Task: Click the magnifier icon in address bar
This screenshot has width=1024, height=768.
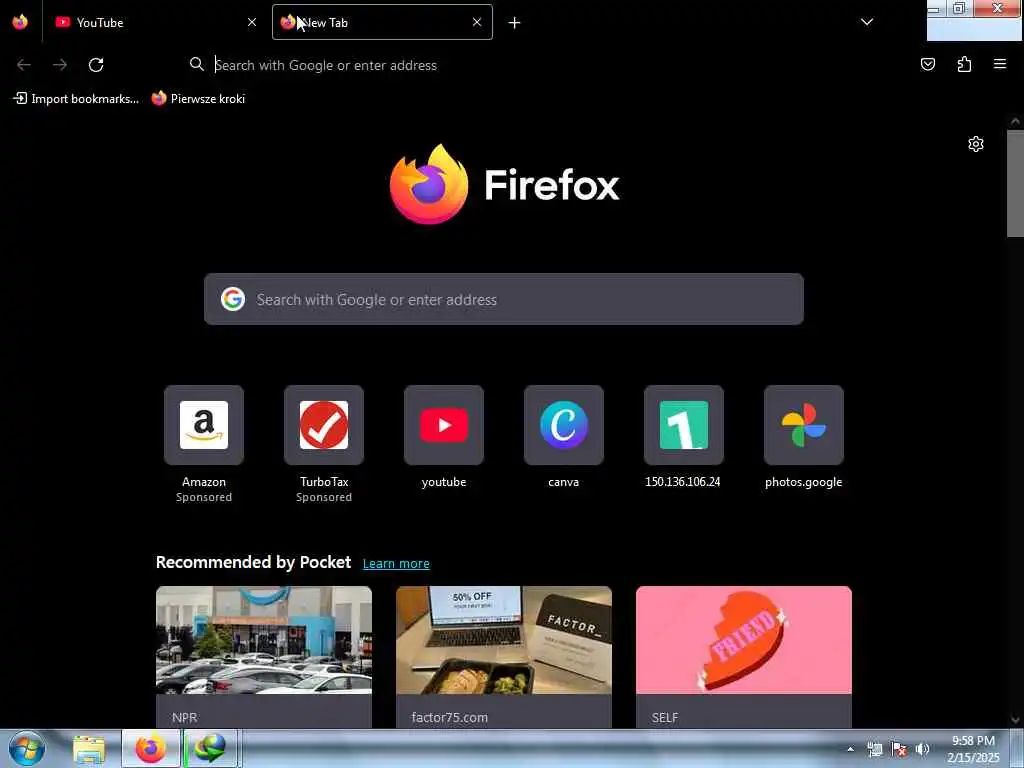Action: pyautogui.click(x=197, y=64)
